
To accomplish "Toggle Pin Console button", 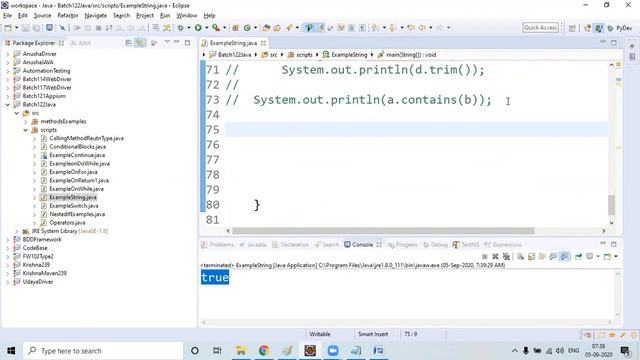I will tap(578, 256).
